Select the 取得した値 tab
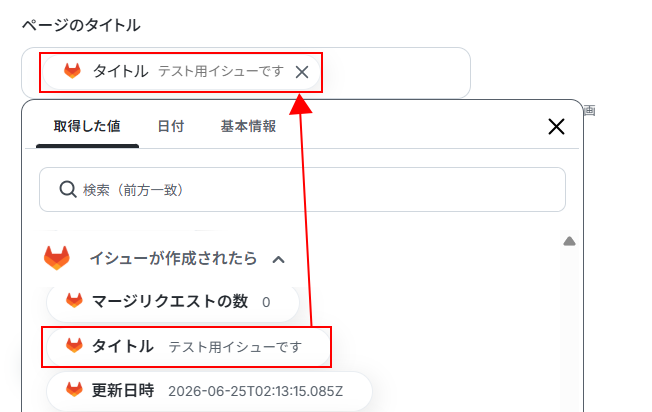Image resolution: width=652 pixels, height=412 pixels. click(87, 126)
